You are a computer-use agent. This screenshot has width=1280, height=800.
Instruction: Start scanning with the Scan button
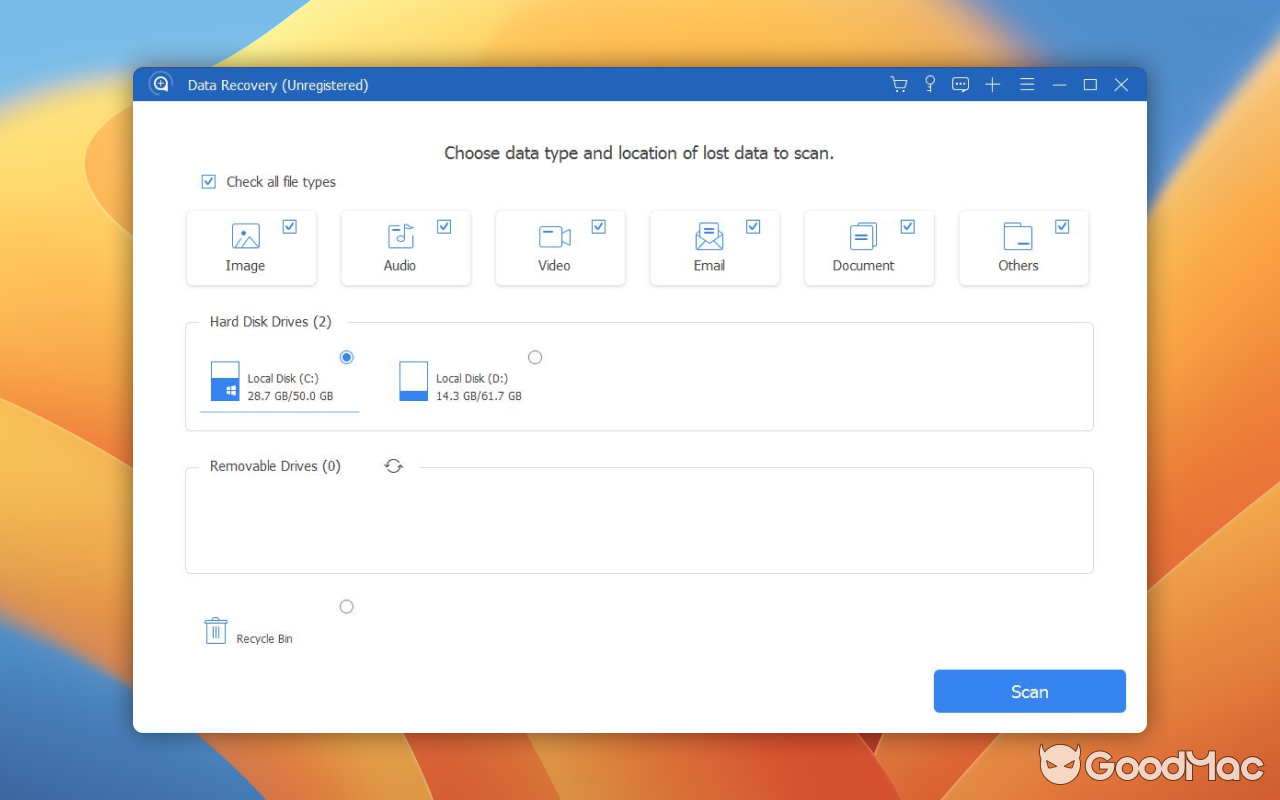coord(1029,691)
